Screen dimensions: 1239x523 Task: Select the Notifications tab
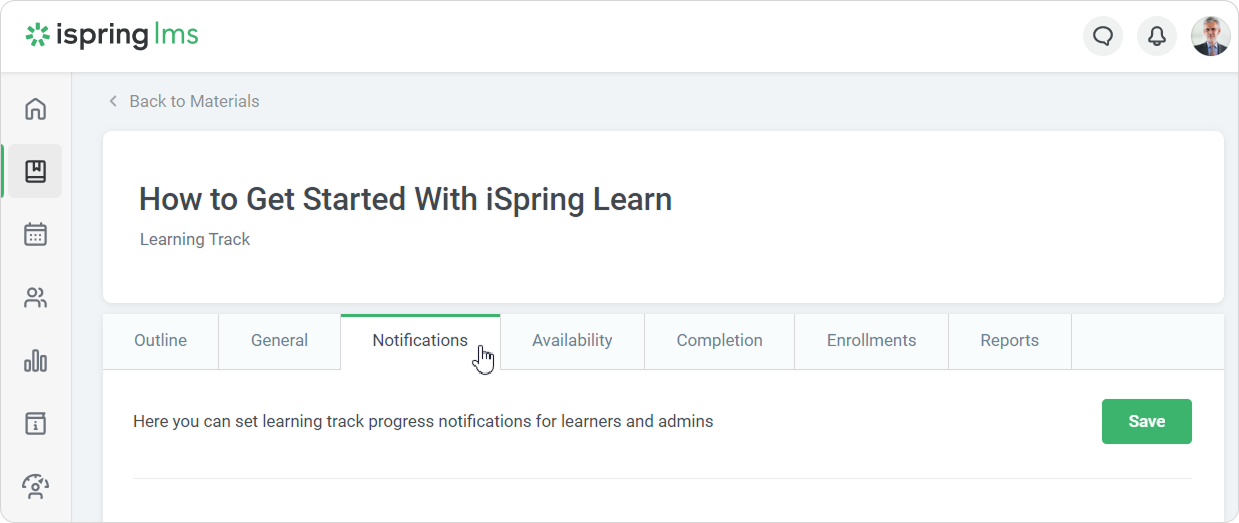pos(420,341)
